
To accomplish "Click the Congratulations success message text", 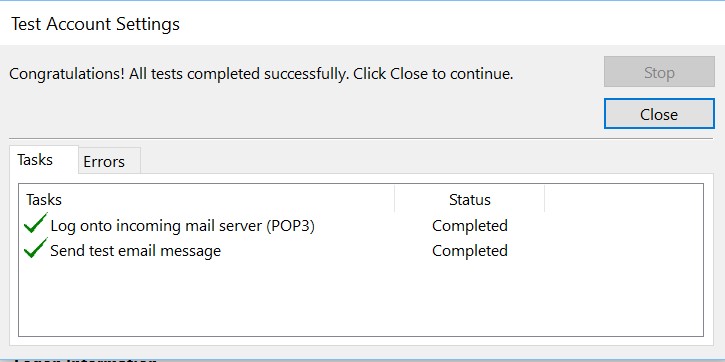I will (x=261, y=74).
